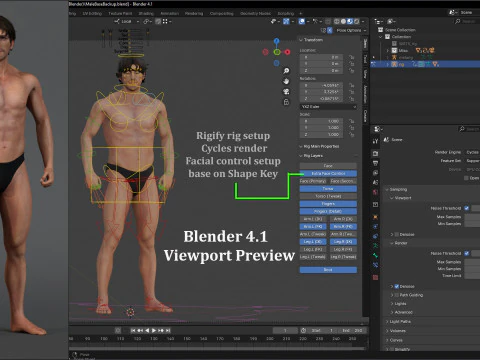Toggle Render Noise Threshold checkbox
The image size is (480, 360).
[467, 253]
